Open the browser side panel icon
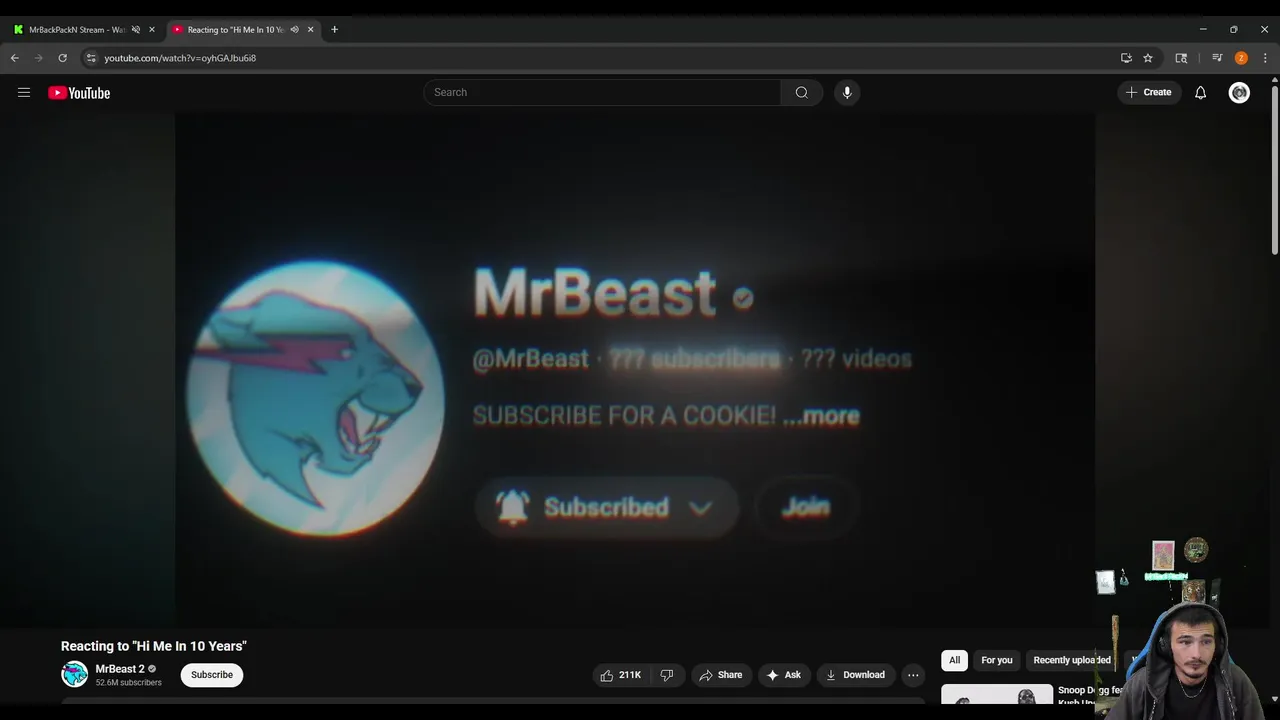 (1181, 58)
